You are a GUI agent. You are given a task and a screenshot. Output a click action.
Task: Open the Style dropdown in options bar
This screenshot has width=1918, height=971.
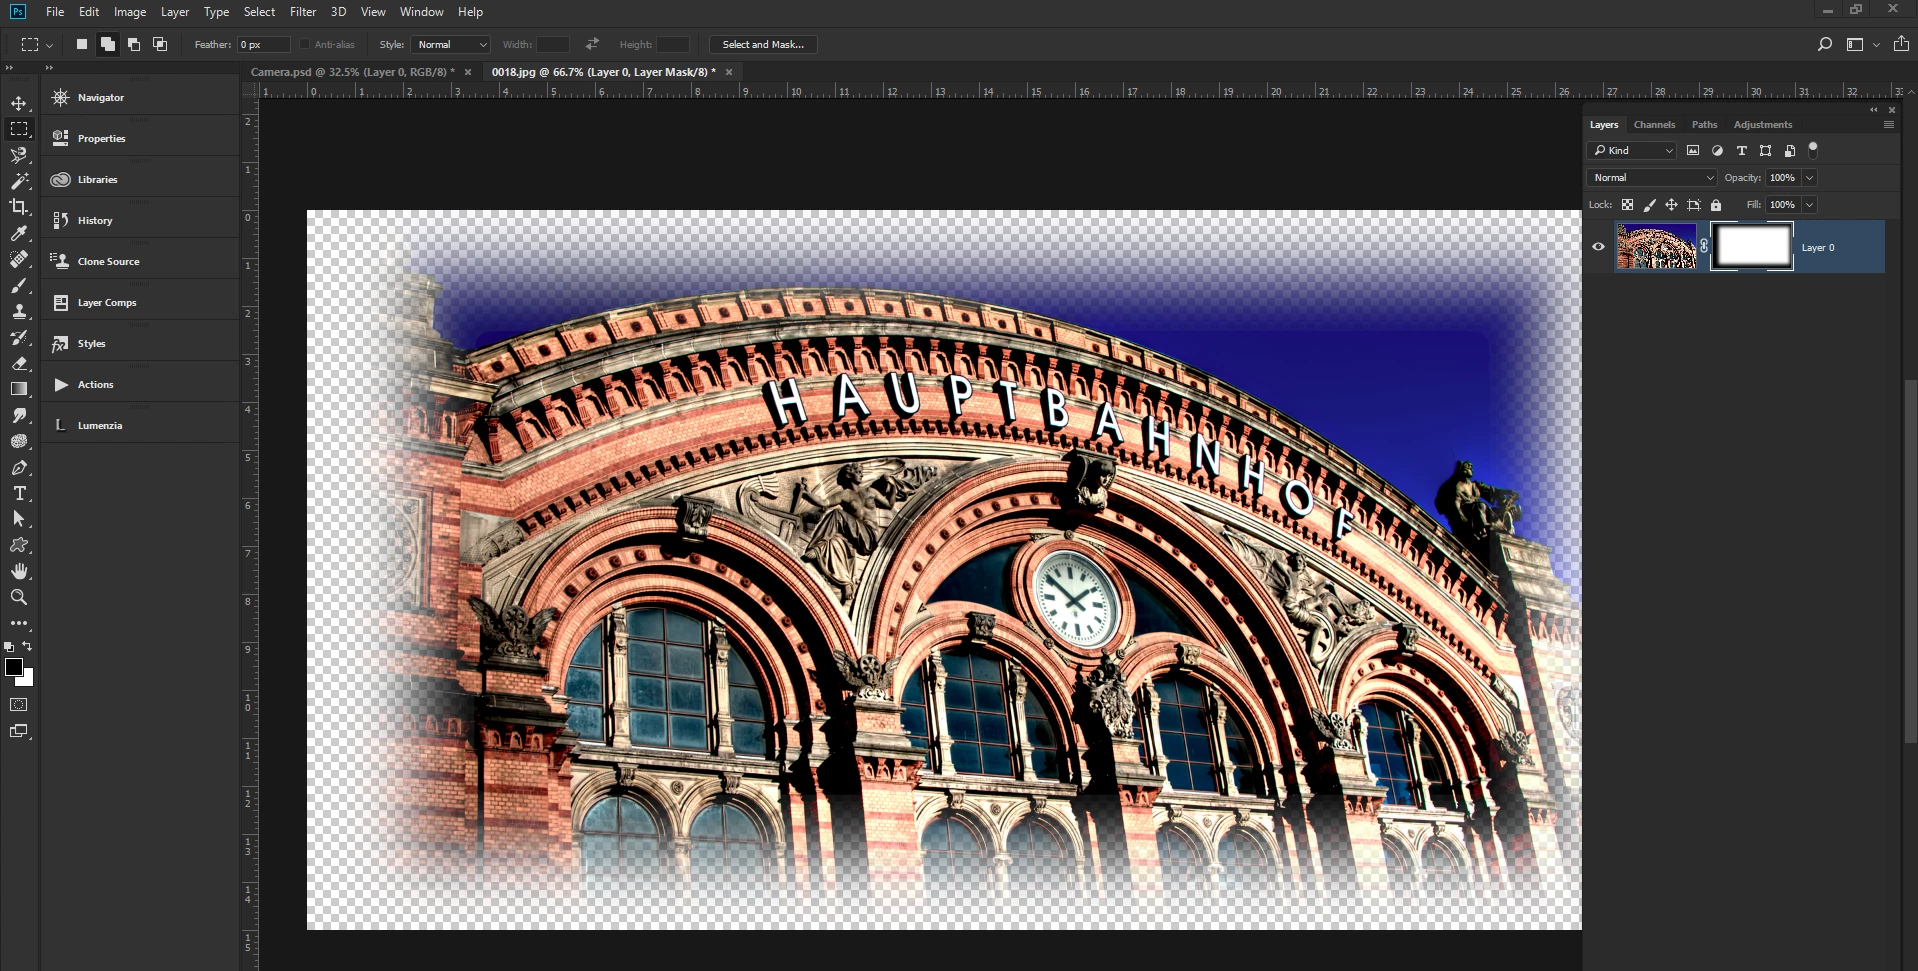[450, 44]
